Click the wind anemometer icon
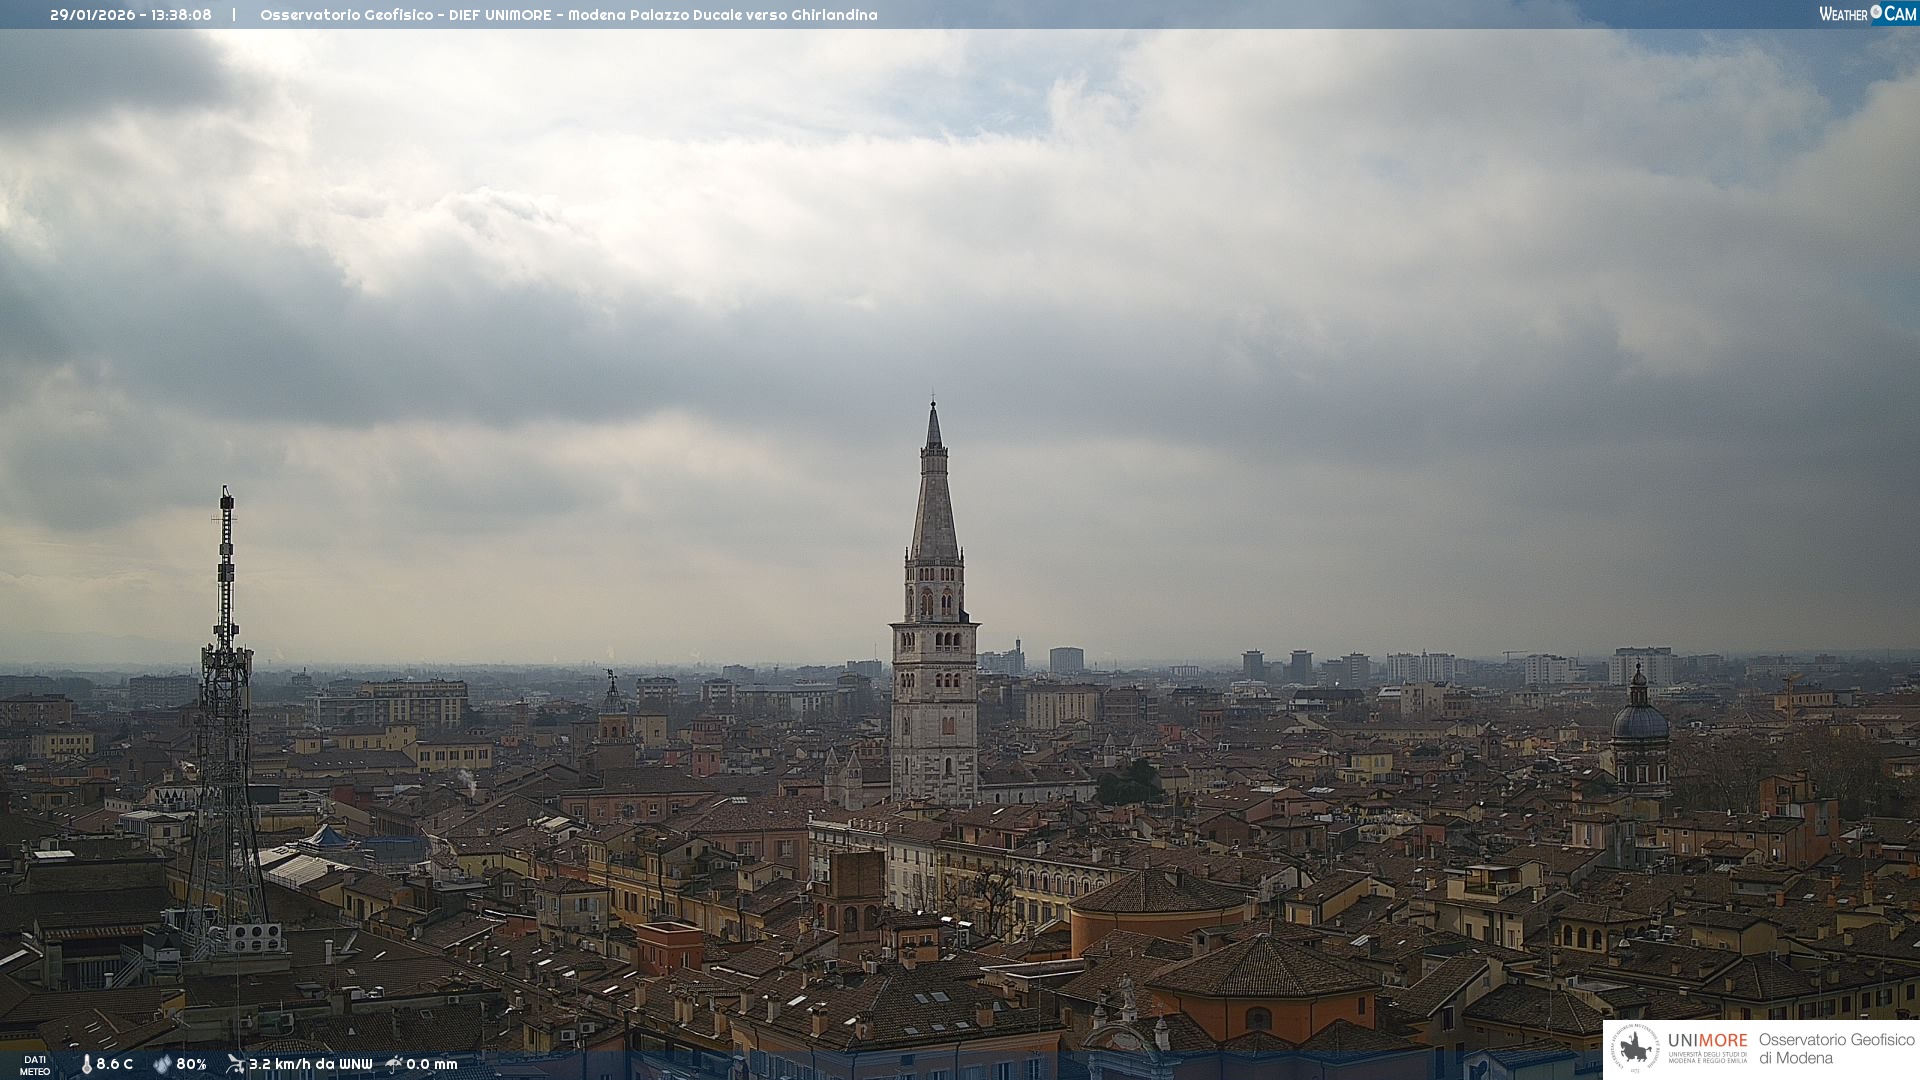 coord(235,1064)
